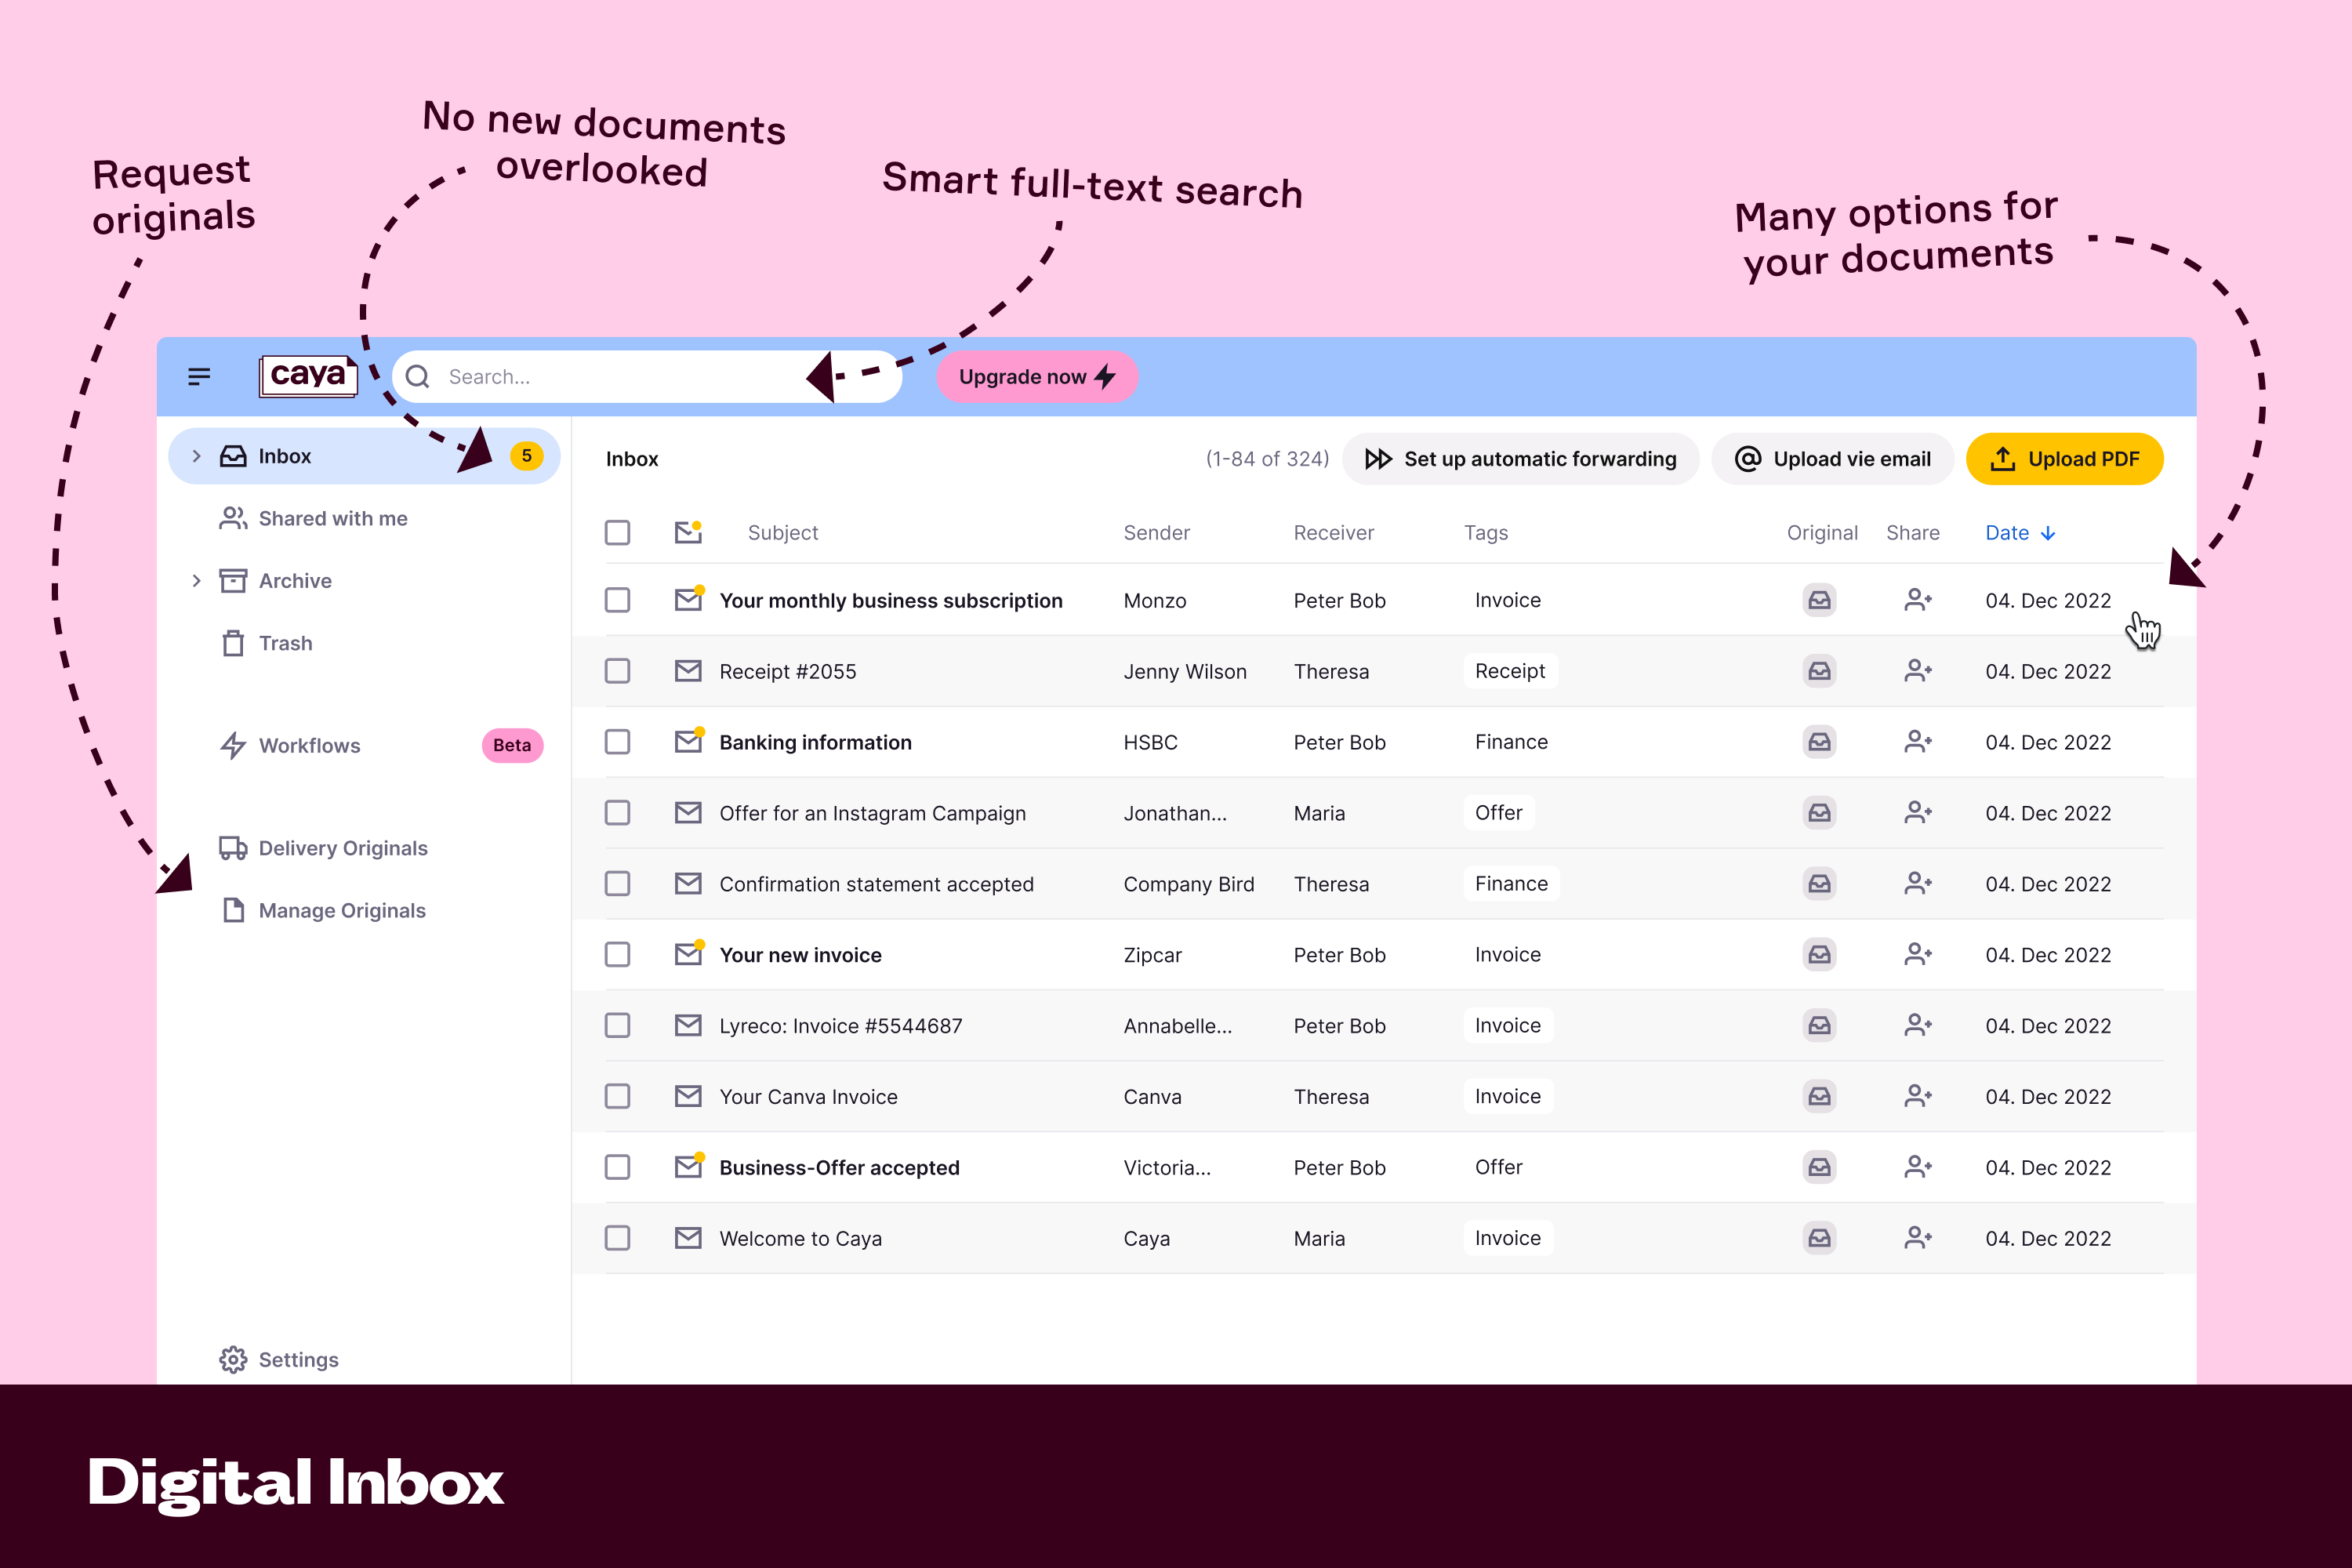This screenshot has width=2352, height=1568.
Task: Tick checkbox for Your monthly business subscription
Action: pos(617,600)
